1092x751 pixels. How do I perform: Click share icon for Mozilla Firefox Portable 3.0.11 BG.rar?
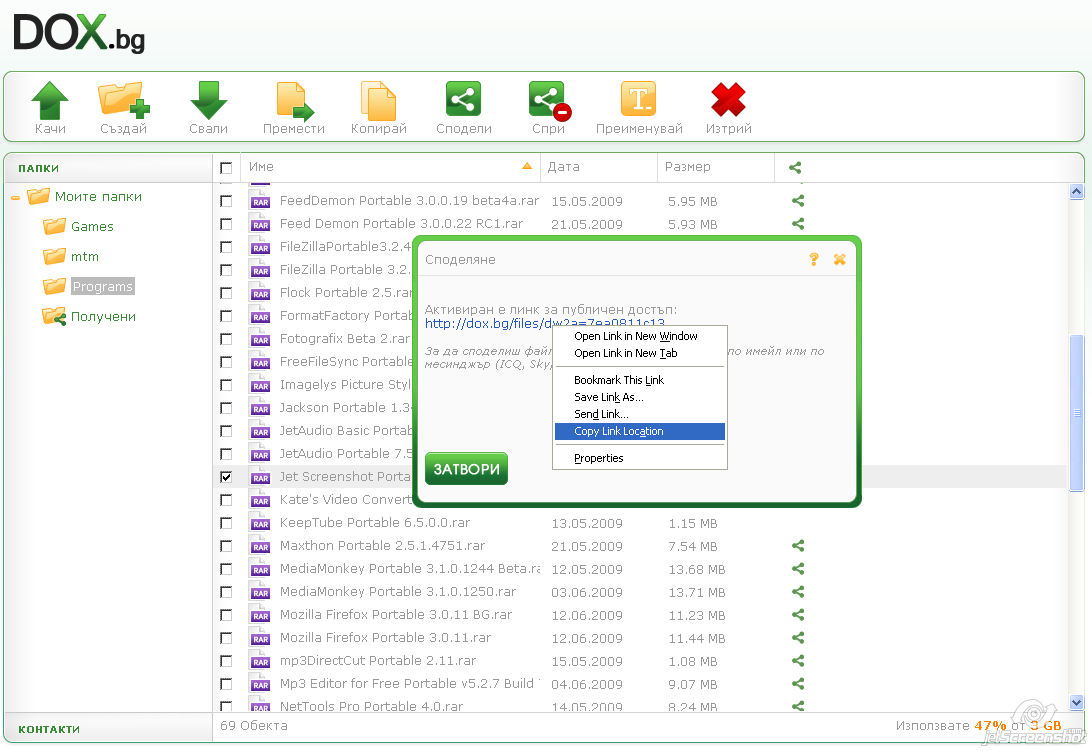tap(798, 614)
